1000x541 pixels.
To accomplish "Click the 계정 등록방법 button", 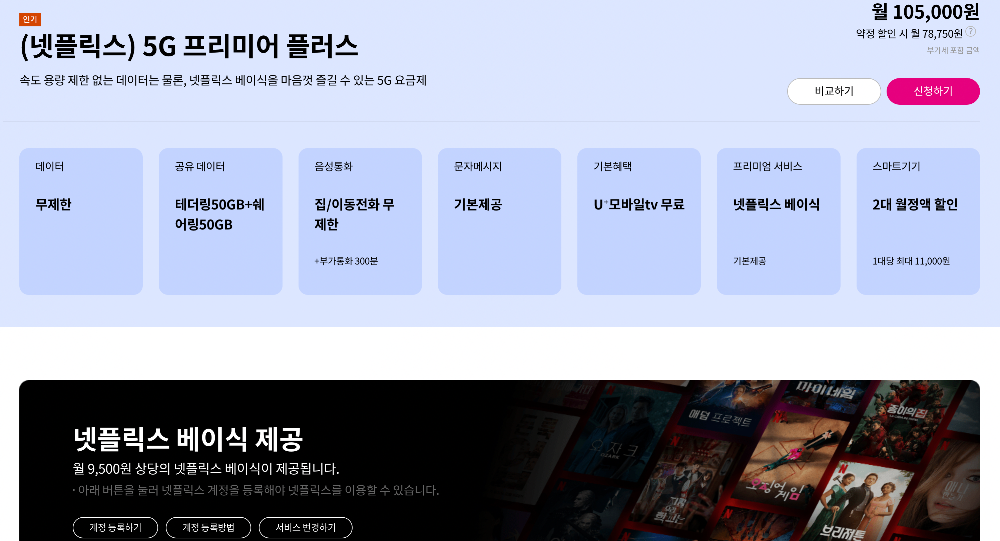I will click(x=209, y=528).
